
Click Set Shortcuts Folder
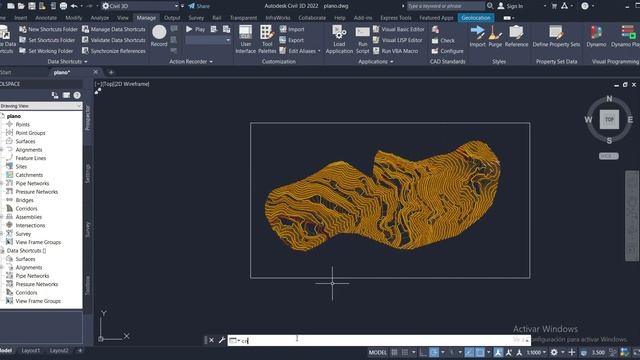[x=47, y=40]
